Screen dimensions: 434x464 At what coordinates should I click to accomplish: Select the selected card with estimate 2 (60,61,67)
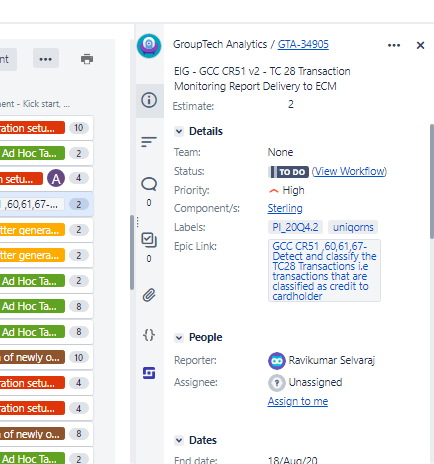pos(46,204)
